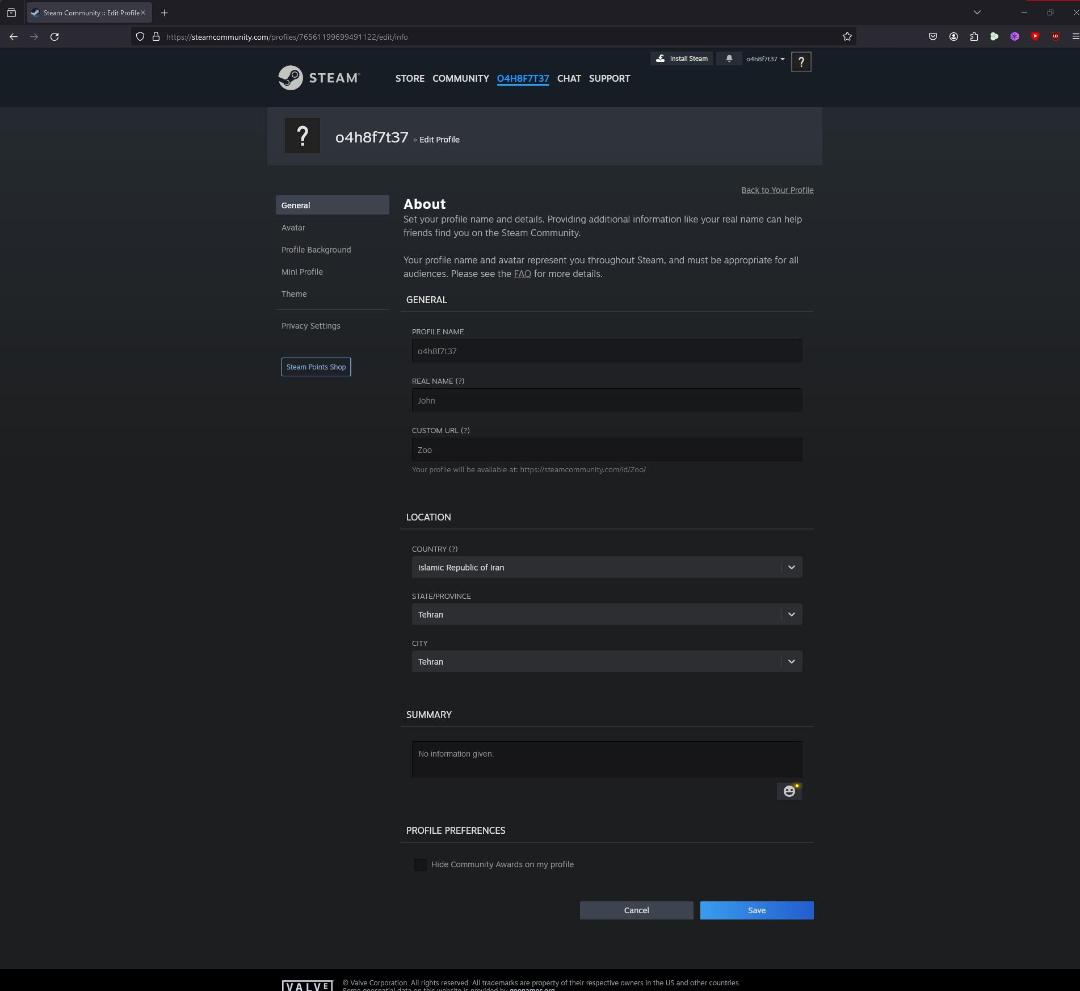Click the Valve logo in the footer
Screen dimensions: 1080x991
pos(307,985)
